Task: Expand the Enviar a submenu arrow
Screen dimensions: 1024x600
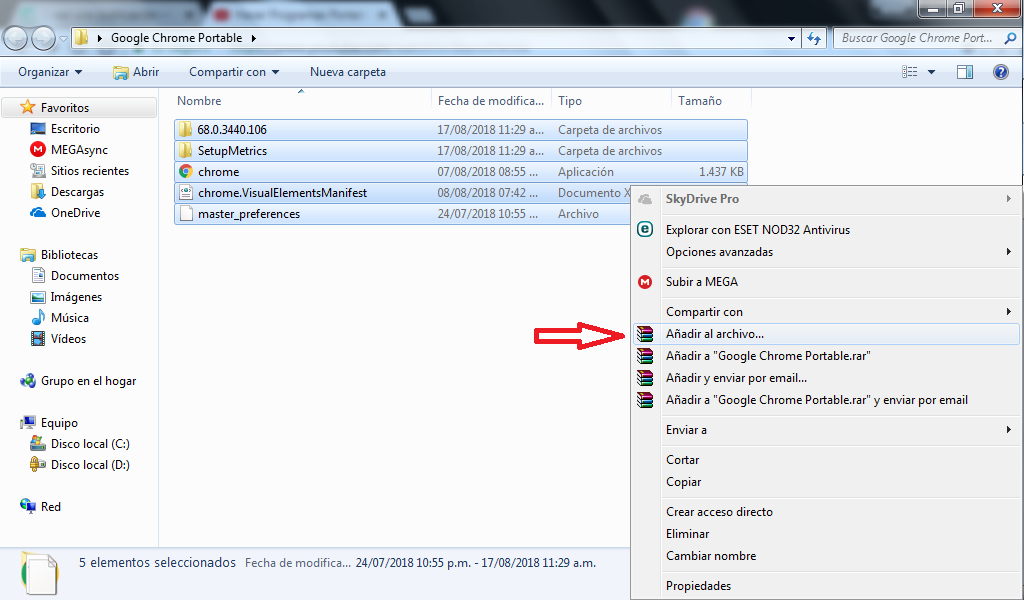Action: (1009, 430)
